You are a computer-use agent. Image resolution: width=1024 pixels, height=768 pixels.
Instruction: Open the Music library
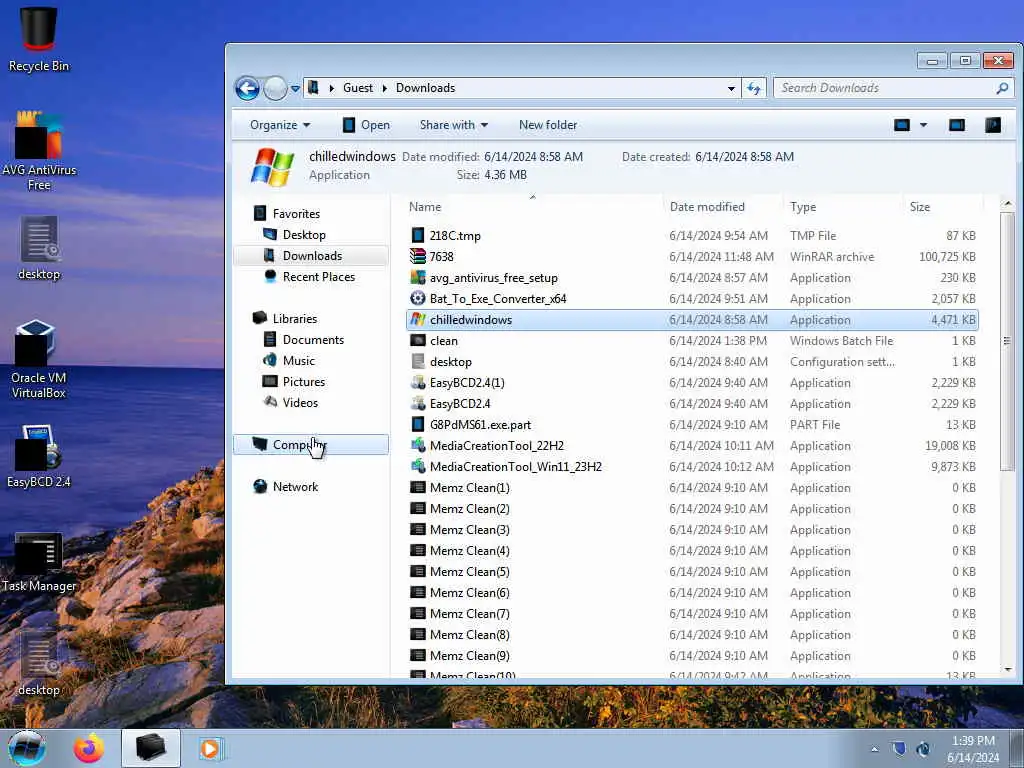[x=298, y=360]
